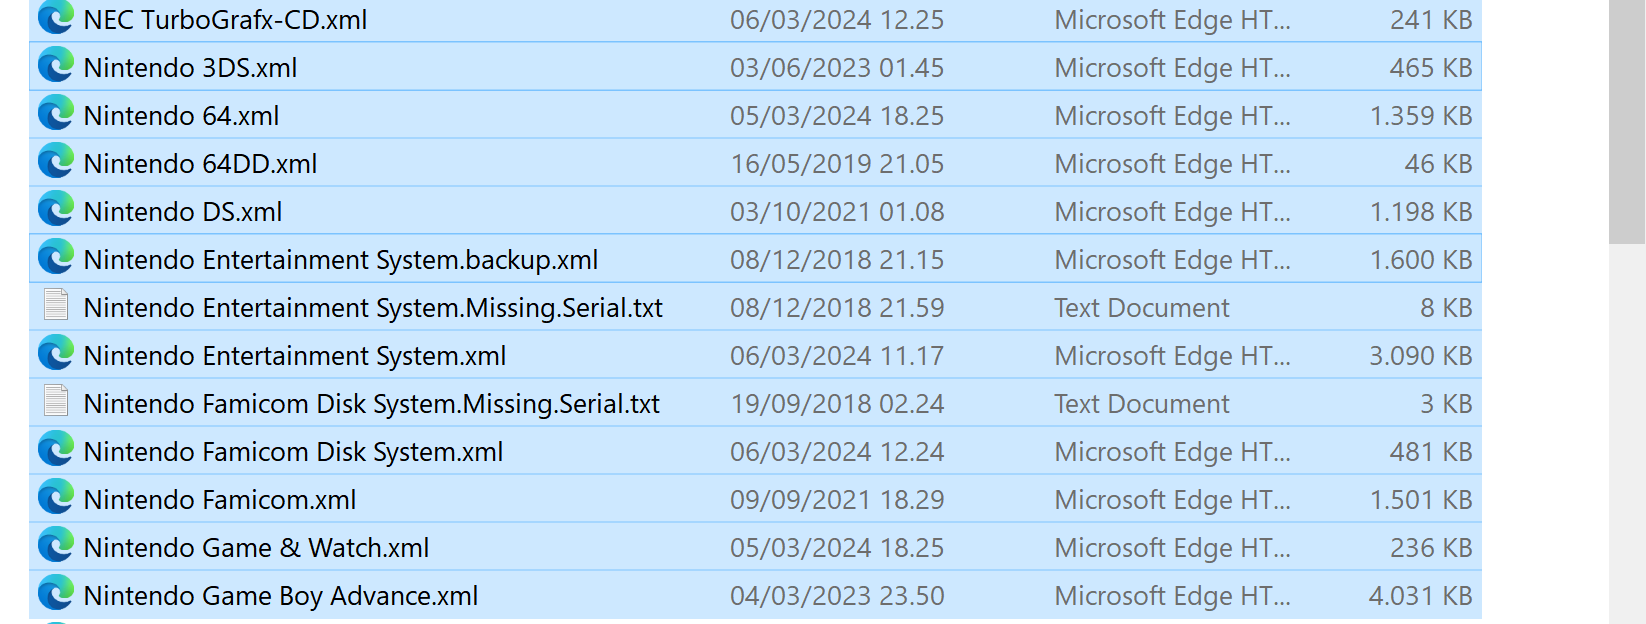1646x624 pixels.
Task: Click the text document icon of Nintendo Entertainment System.Missing.Serial.txt
Action: (x=56, y=306)
